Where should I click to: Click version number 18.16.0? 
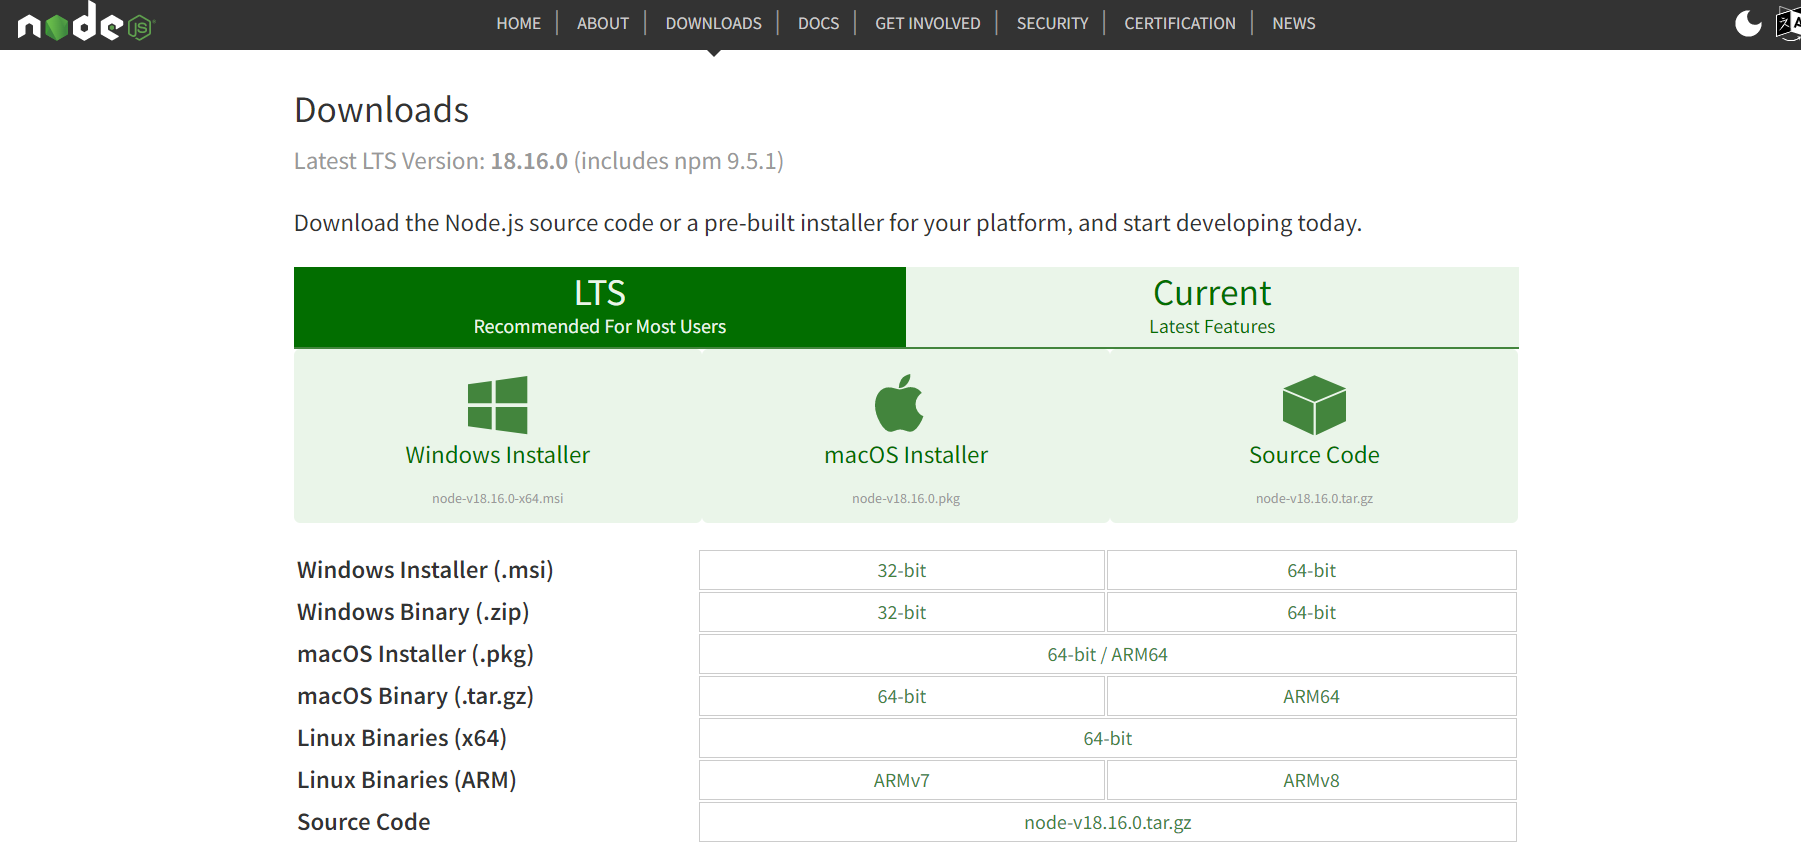coord(529,161)
